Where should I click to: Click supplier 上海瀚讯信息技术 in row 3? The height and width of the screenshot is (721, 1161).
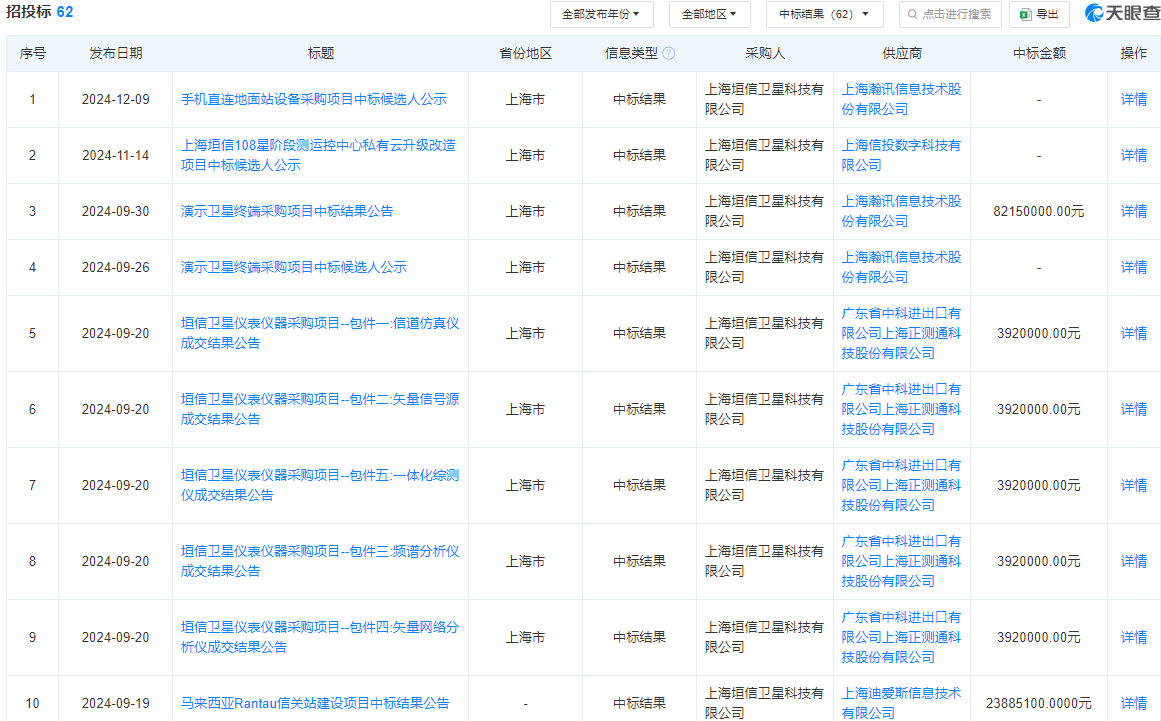[x=901, y=211]
